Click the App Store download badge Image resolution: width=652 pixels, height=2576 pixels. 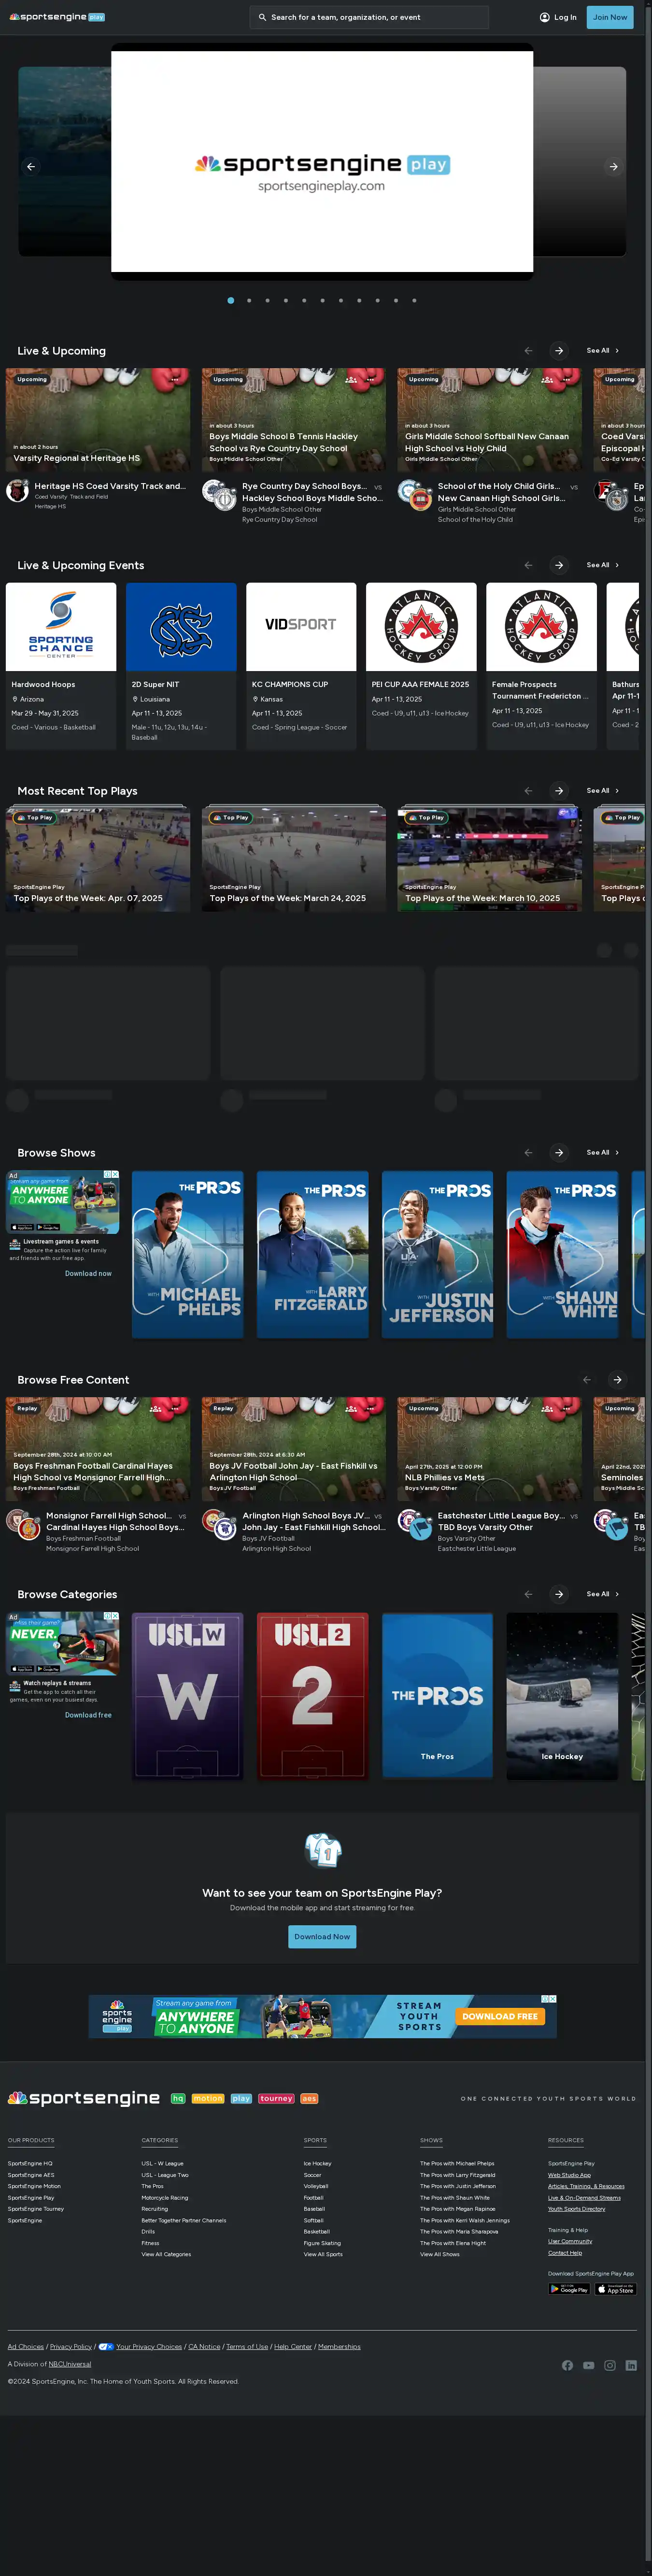point(615,2289)
